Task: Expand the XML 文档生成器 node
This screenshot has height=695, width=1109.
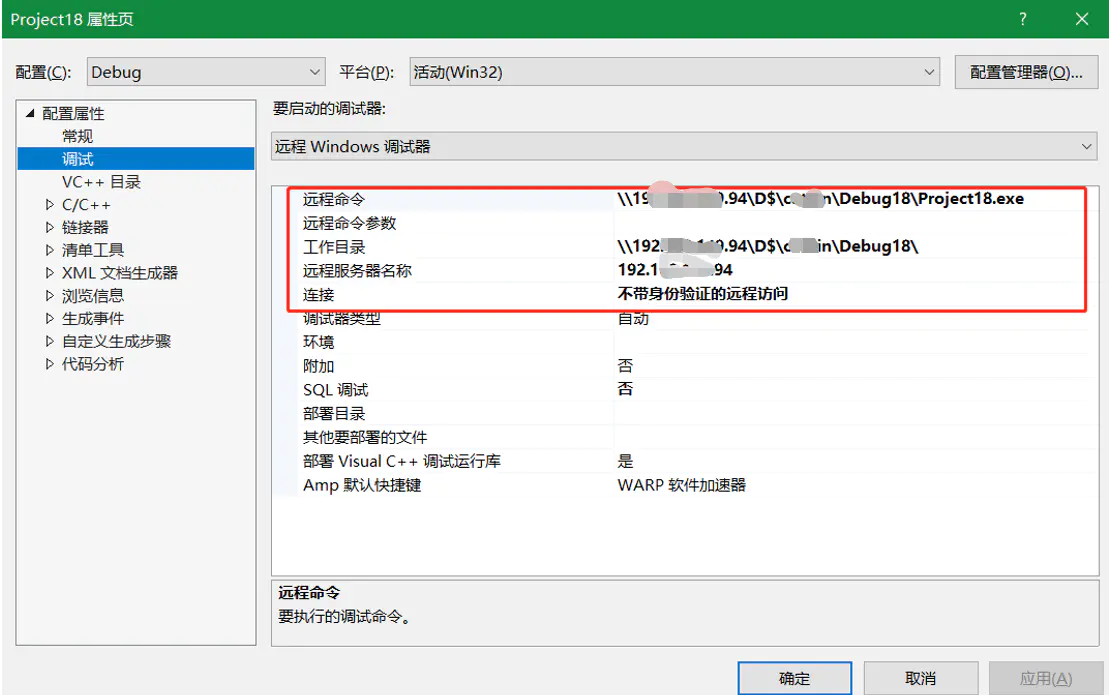Action: 50,272
